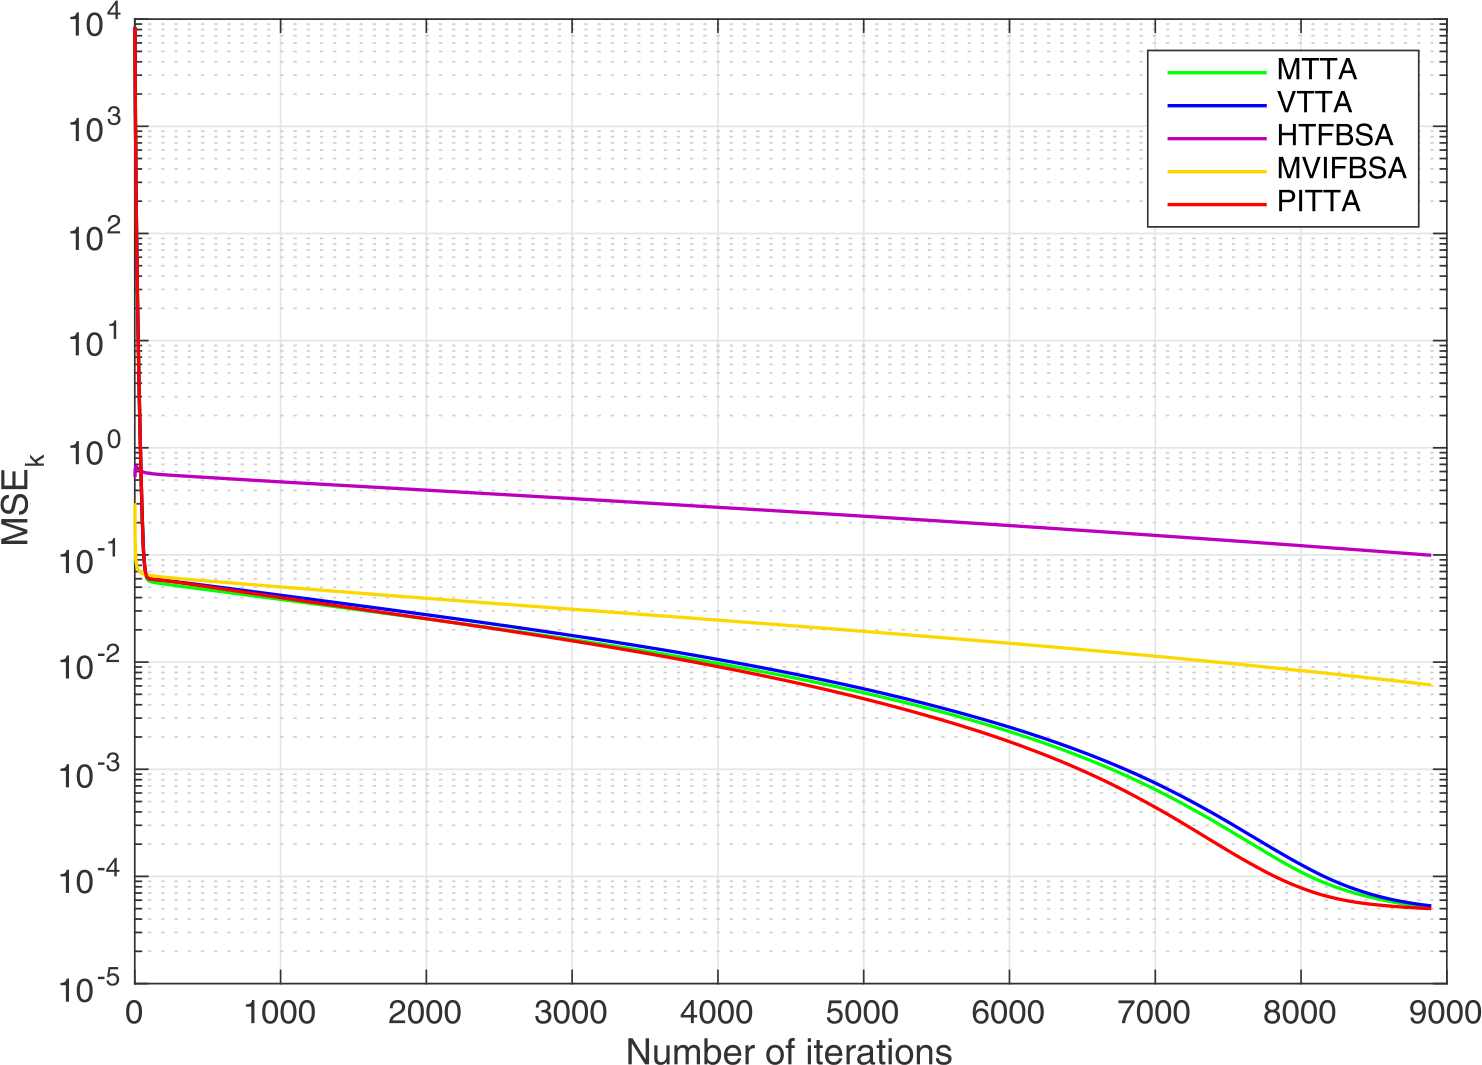Click y-axis tick label 10^-1
1482x1065 pixels.
pyautogui.click(x=91, y=557)
